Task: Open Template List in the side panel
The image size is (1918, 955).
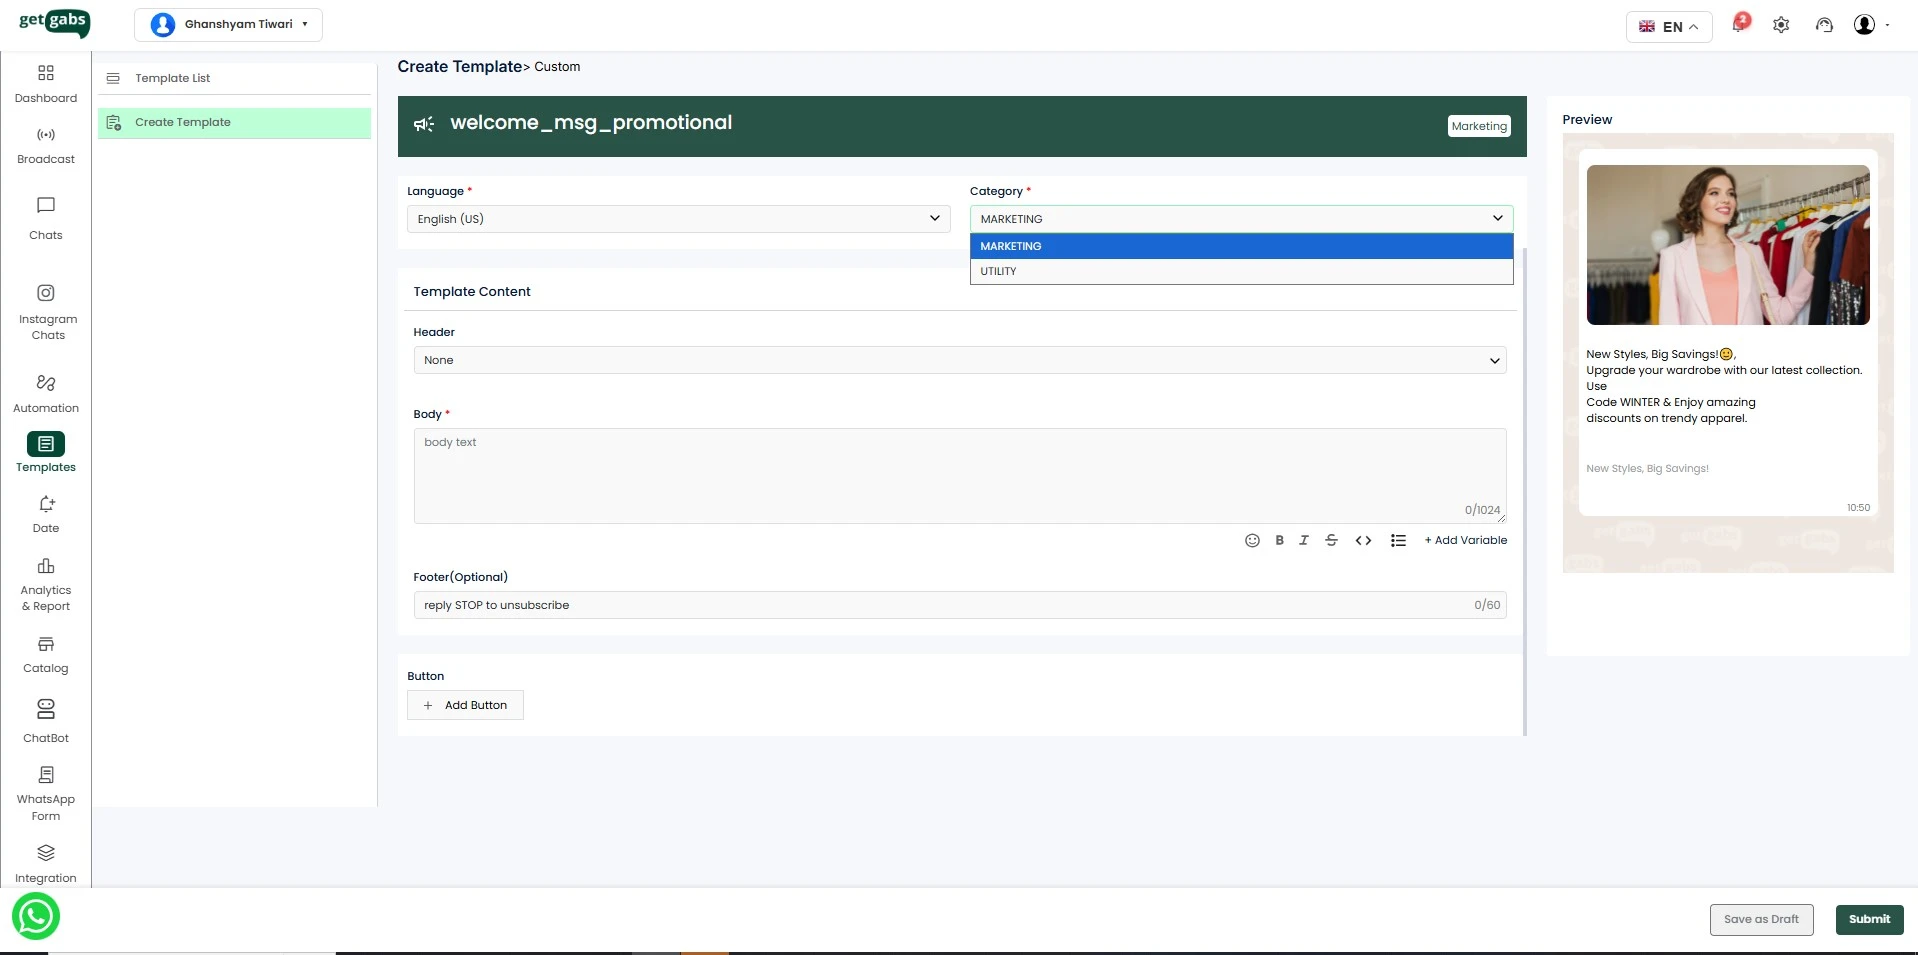Action: tap(173, 78)
